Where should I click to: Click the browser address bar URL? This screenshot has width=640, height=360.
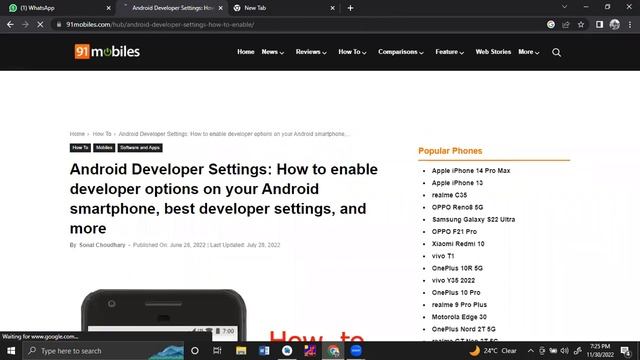point(160,24)
